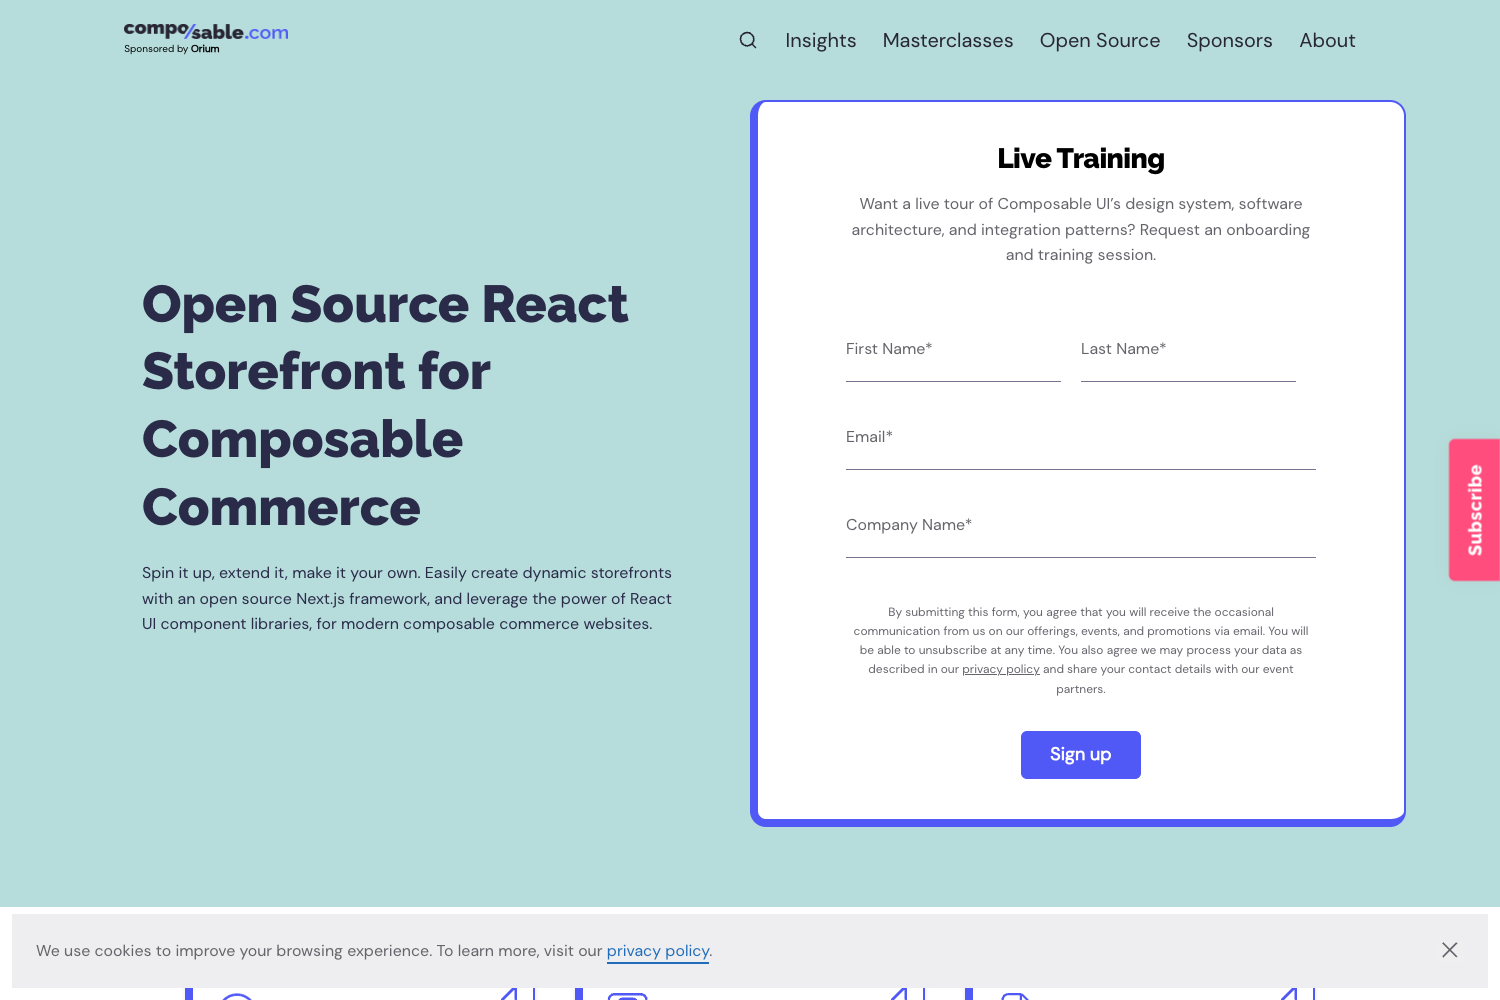This screenshot has height=1000, width=1500.
Task: Click the Live Training form heading
Action: pos(1080,158)
